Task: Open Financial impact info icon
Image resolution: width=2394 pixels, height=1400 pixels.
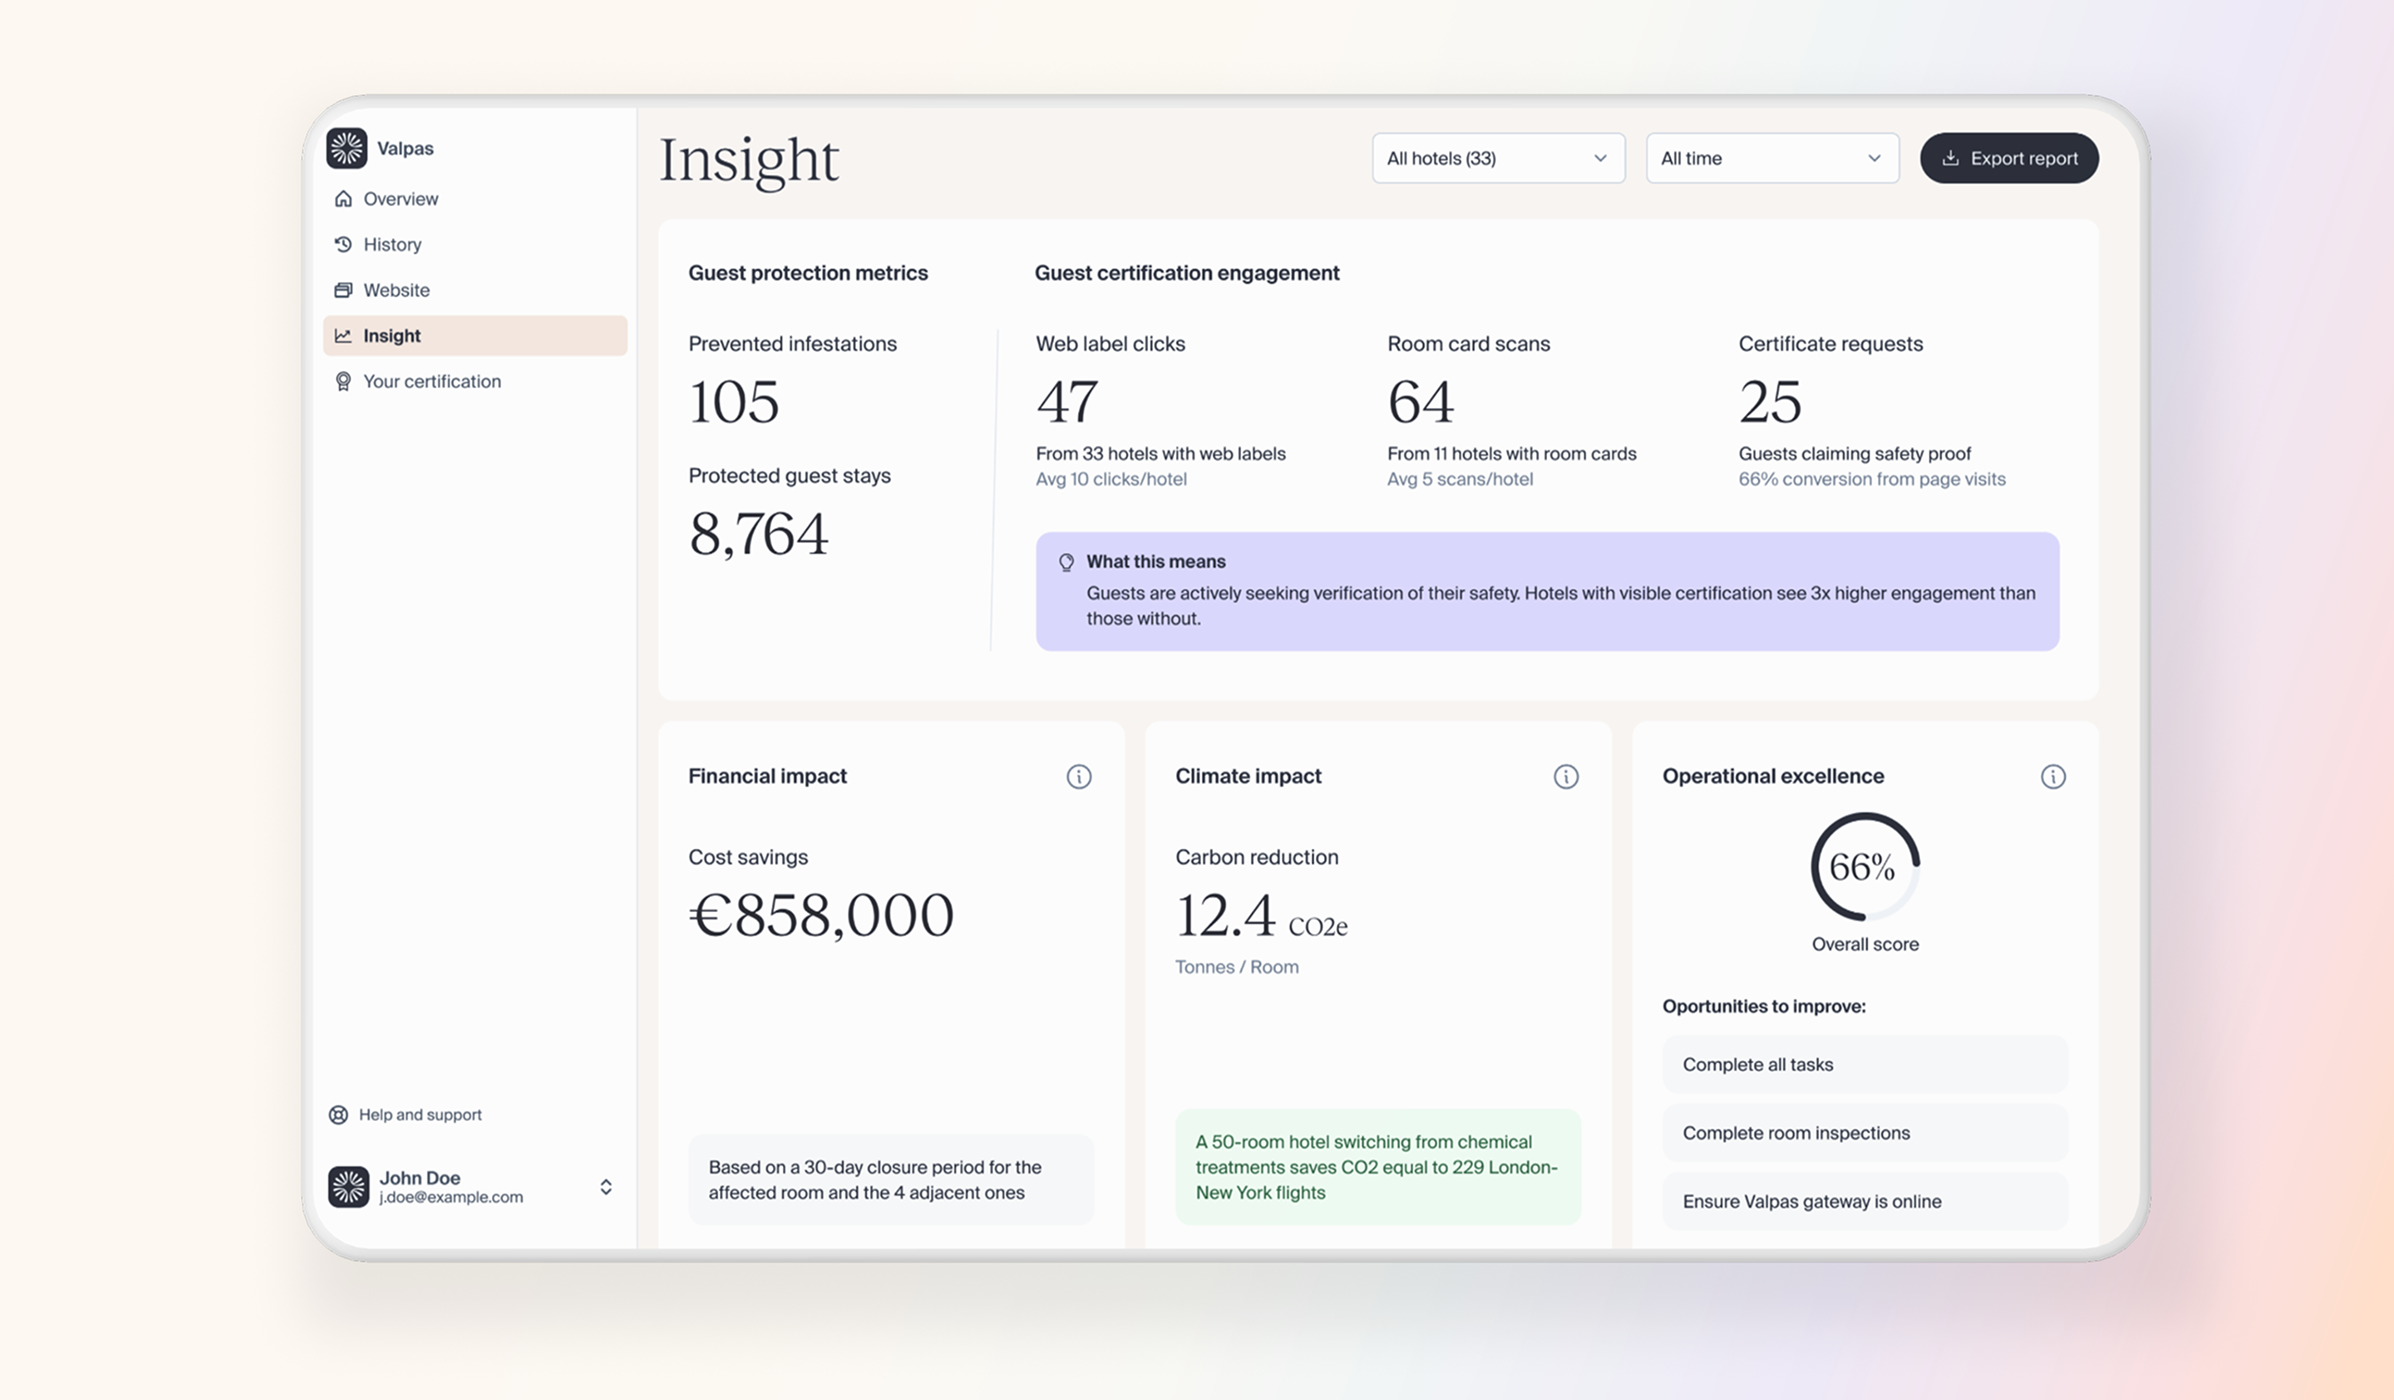Action: (1078, 777)
